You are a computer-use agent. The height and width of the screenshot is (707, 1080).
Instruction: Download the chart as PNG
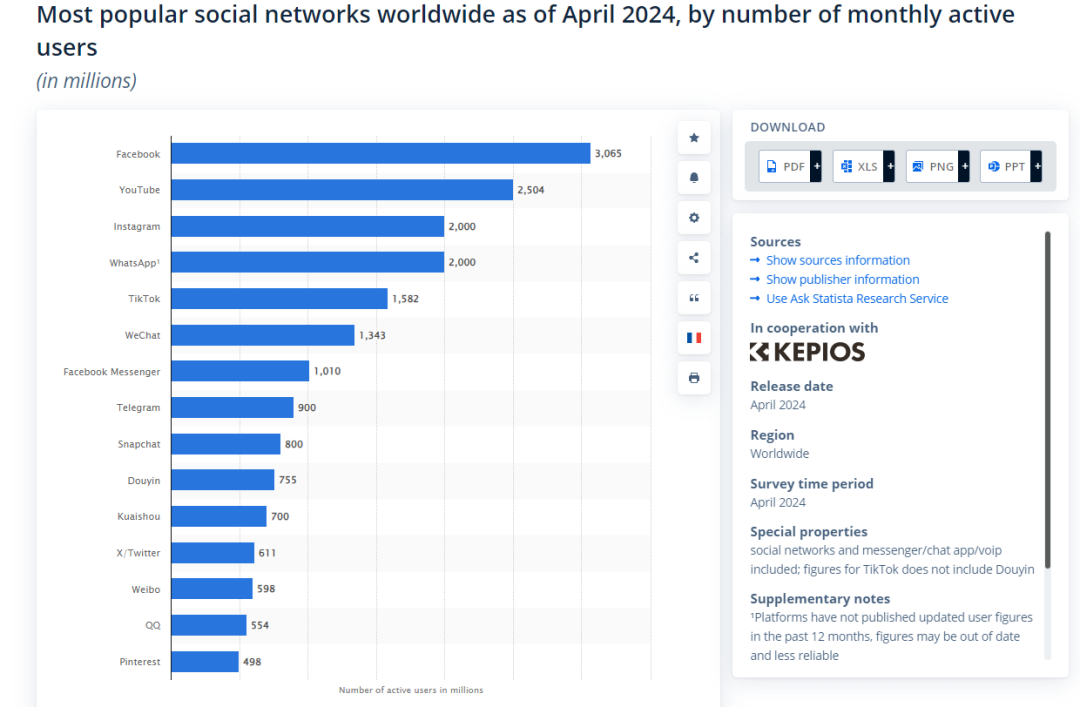coord(933,166)
